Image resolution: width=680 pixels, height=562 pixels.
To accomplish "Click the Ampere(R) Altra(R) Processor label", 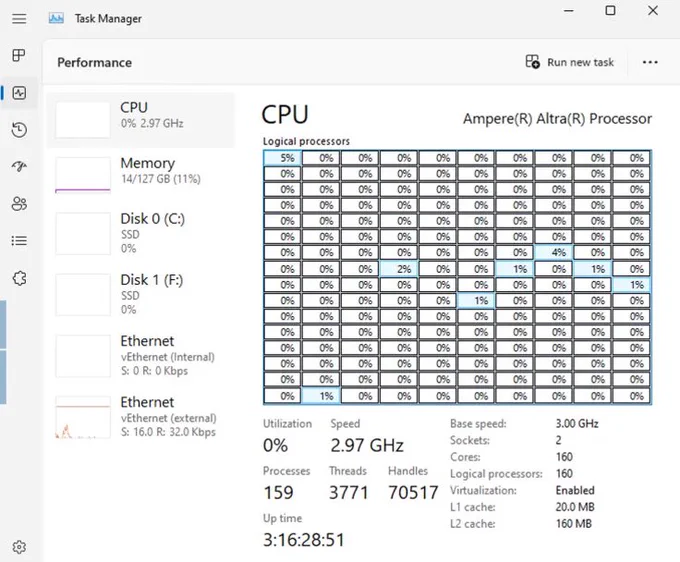I will (557, 119).
